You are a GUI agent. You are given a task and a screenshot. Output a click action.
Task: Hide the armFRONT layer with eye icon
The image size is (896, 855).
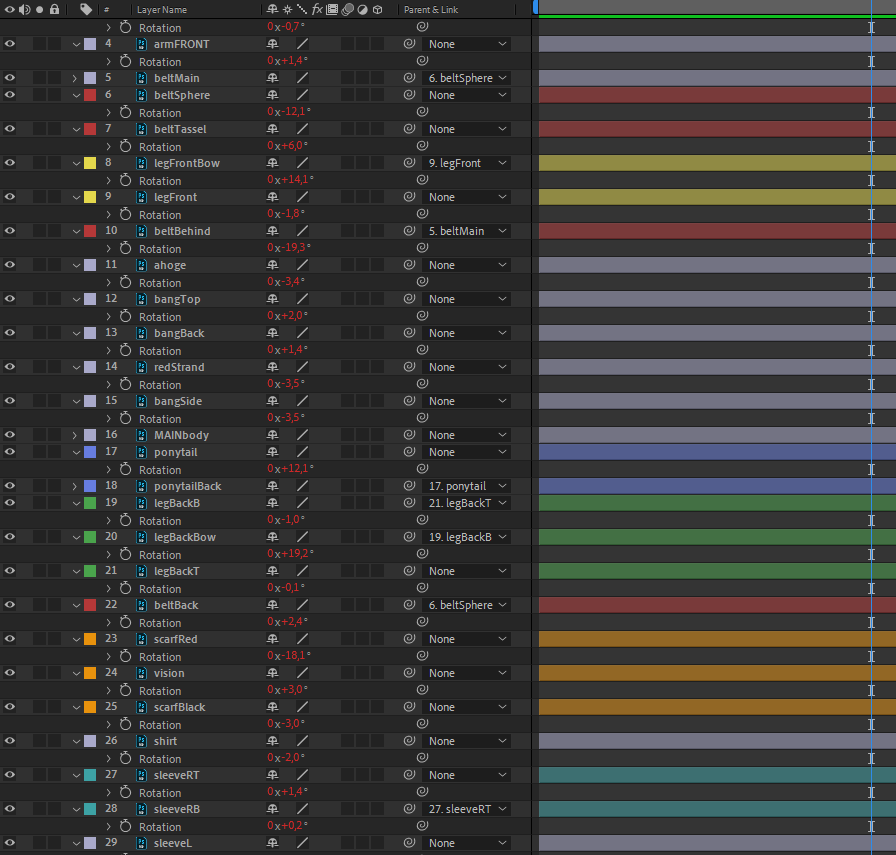tap(10, 44)
